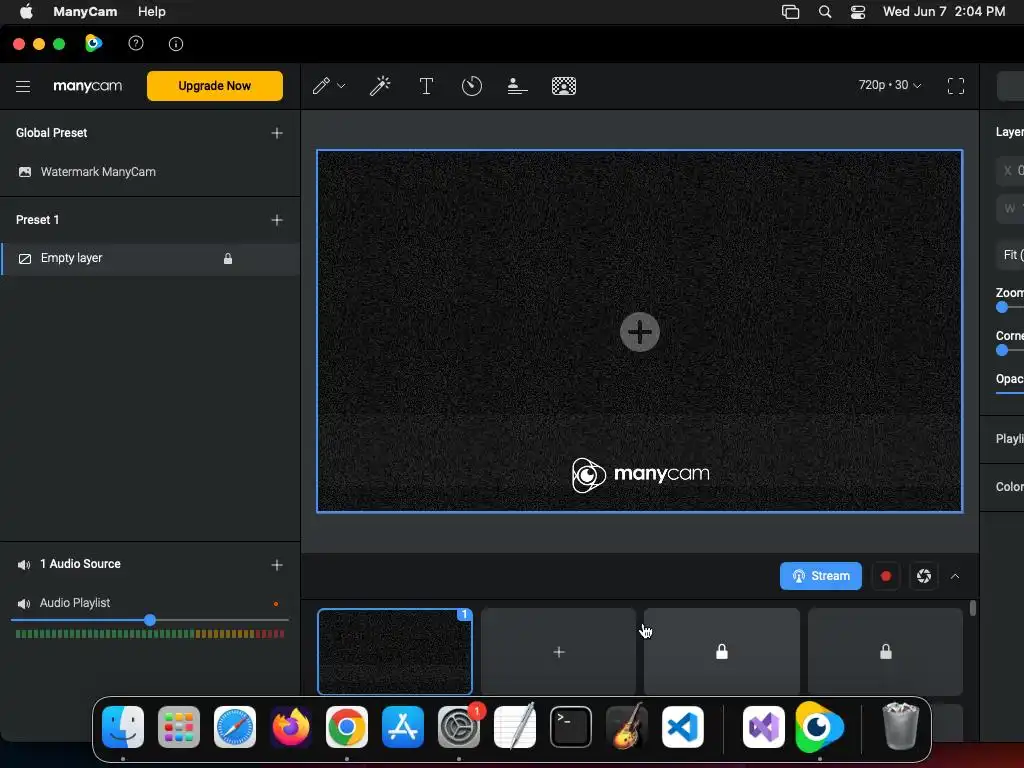Open the hamburger menu in the sidebar
Screen dimensions: 1024x768
coord(23,86)
